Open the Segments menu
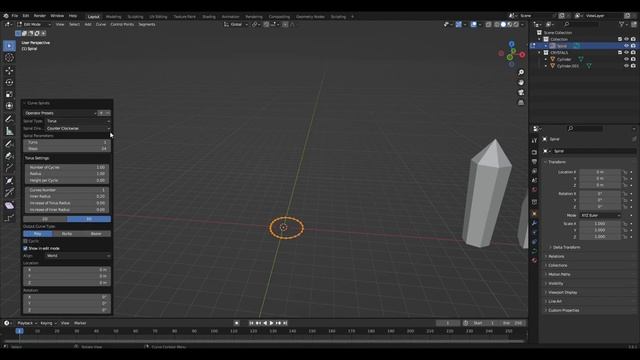The height and width of the screenshot is (360, 640). pyautogui.click(x=147, y=24)
